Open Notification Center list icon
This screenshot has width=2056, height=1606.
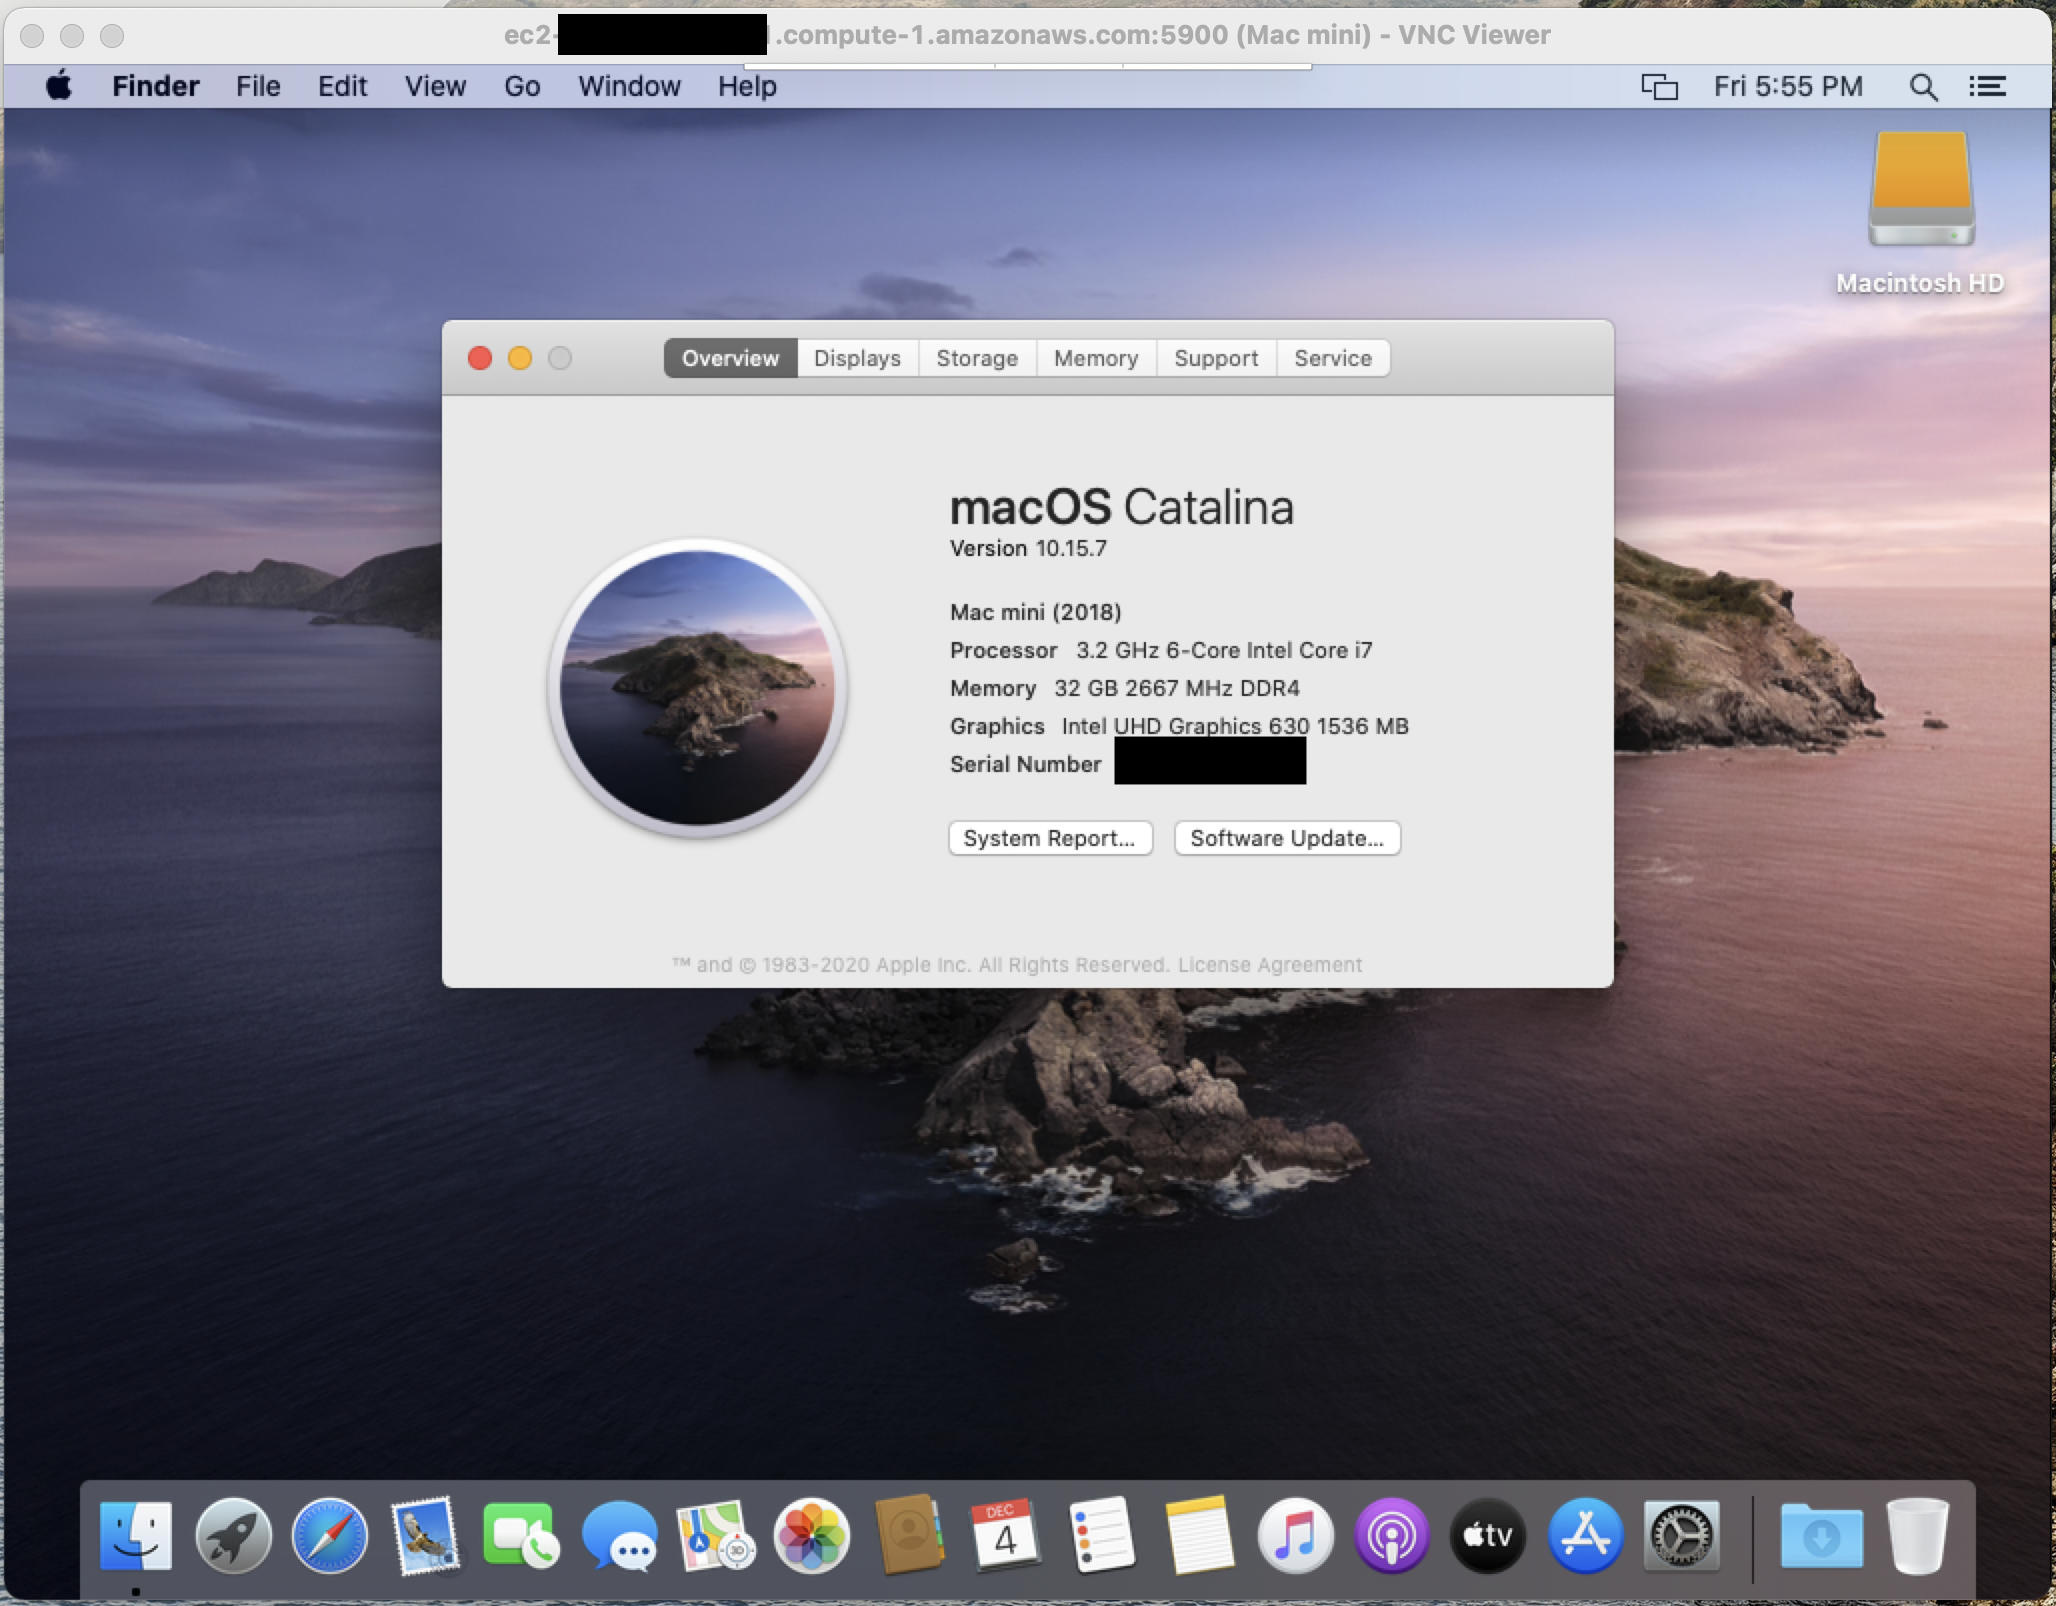point(1987,87)
